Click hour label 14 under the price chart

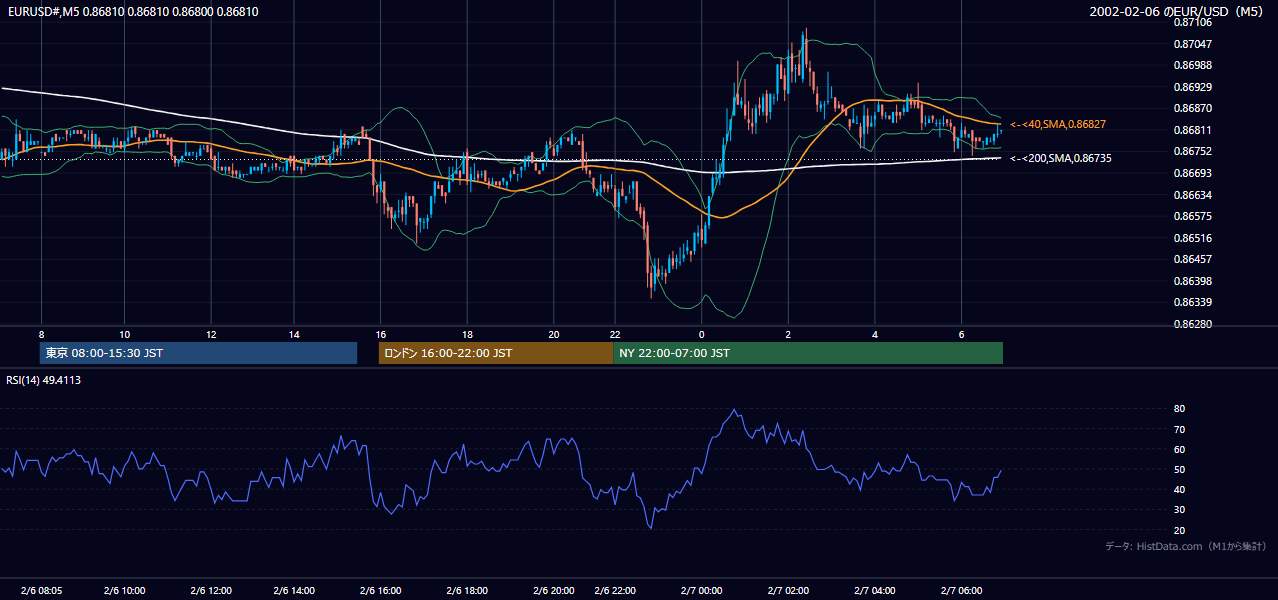click(x=294, y=334)
